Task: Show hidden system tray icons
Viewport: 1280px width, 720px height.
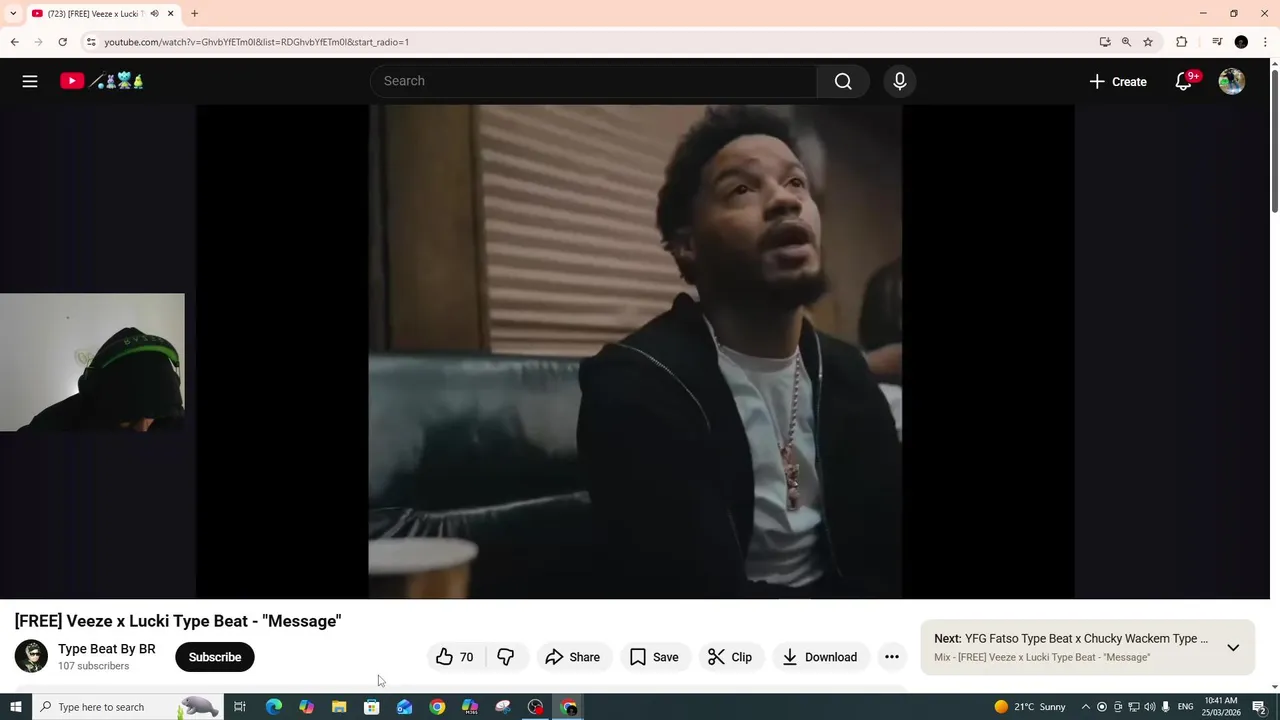Action: tap(1086, 707)
